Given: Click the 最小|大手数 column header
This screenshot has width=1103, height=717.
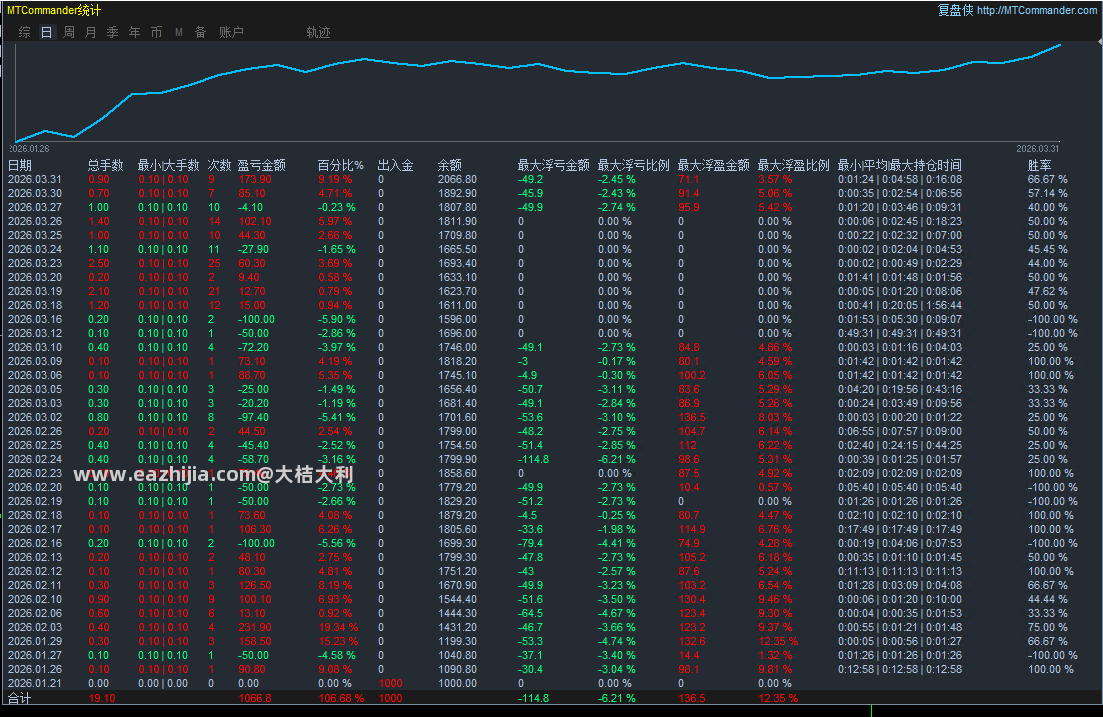Looking at the screenshot, I should click(x=168, y=165).
